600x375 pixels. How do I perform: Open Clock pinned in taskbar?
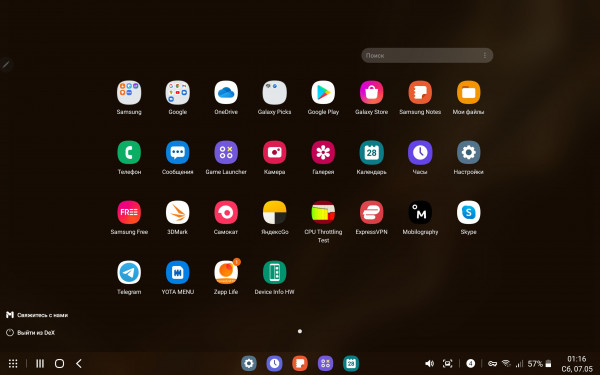tap(274, 364)
